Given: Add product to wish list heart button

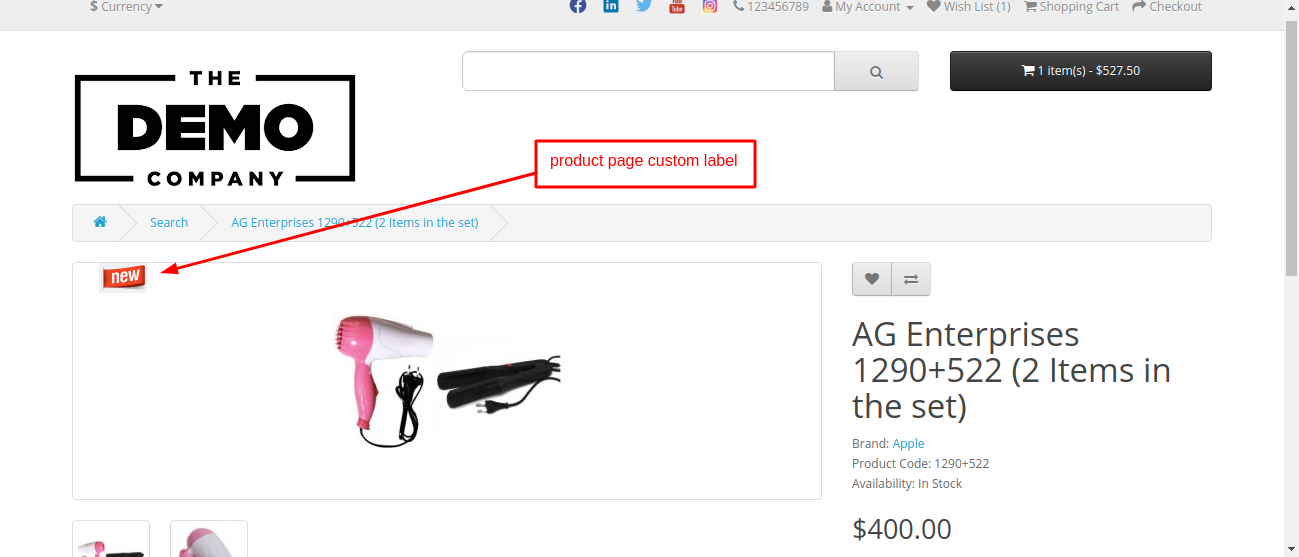Looking at the screenshot, I should coord(872,279).
